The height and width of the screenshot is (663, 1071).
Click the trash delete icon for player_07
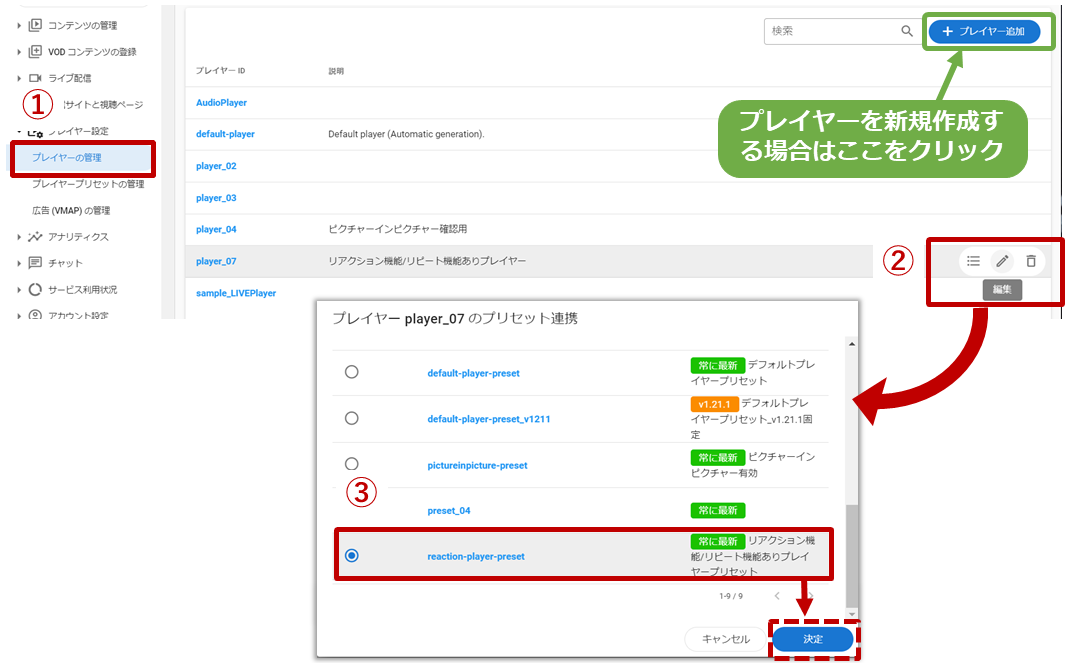pyautogui.click(x=1031, y=261)
